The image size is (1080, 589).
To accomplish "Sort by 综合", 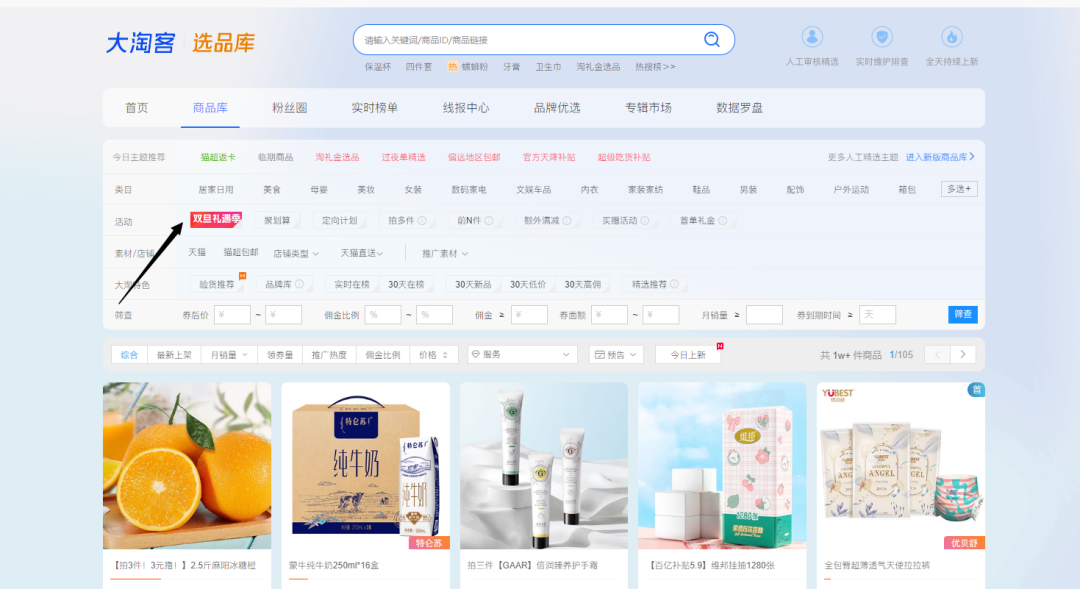I will (129, 355).
